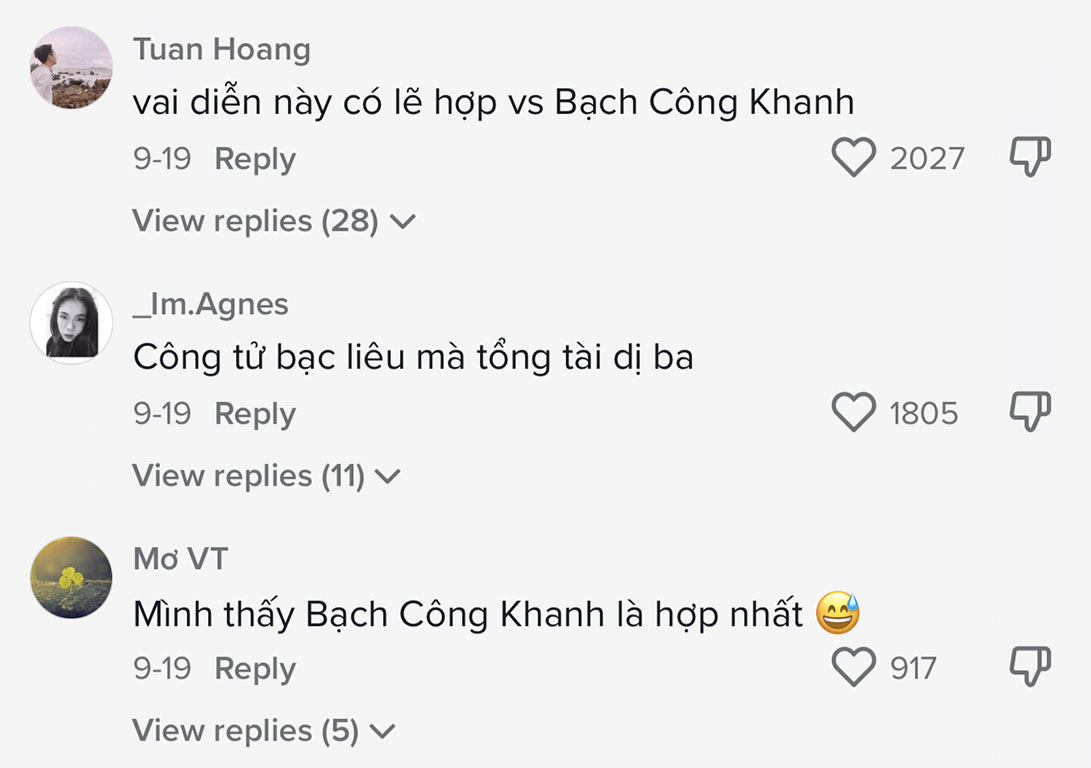Show the 11 replies to _Im.Agnes

pyautogui.click(x=266, y=476)
